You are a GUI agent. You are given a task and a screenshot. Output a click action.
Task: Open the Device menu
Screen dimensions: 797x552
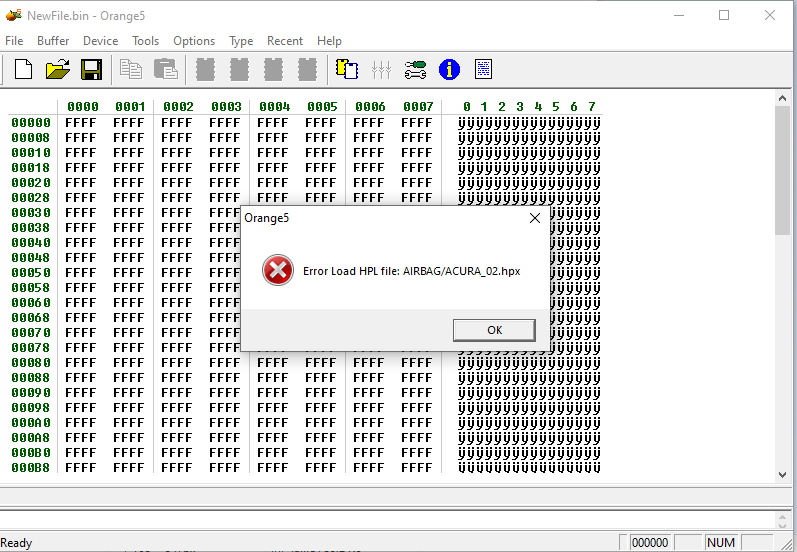100,41
